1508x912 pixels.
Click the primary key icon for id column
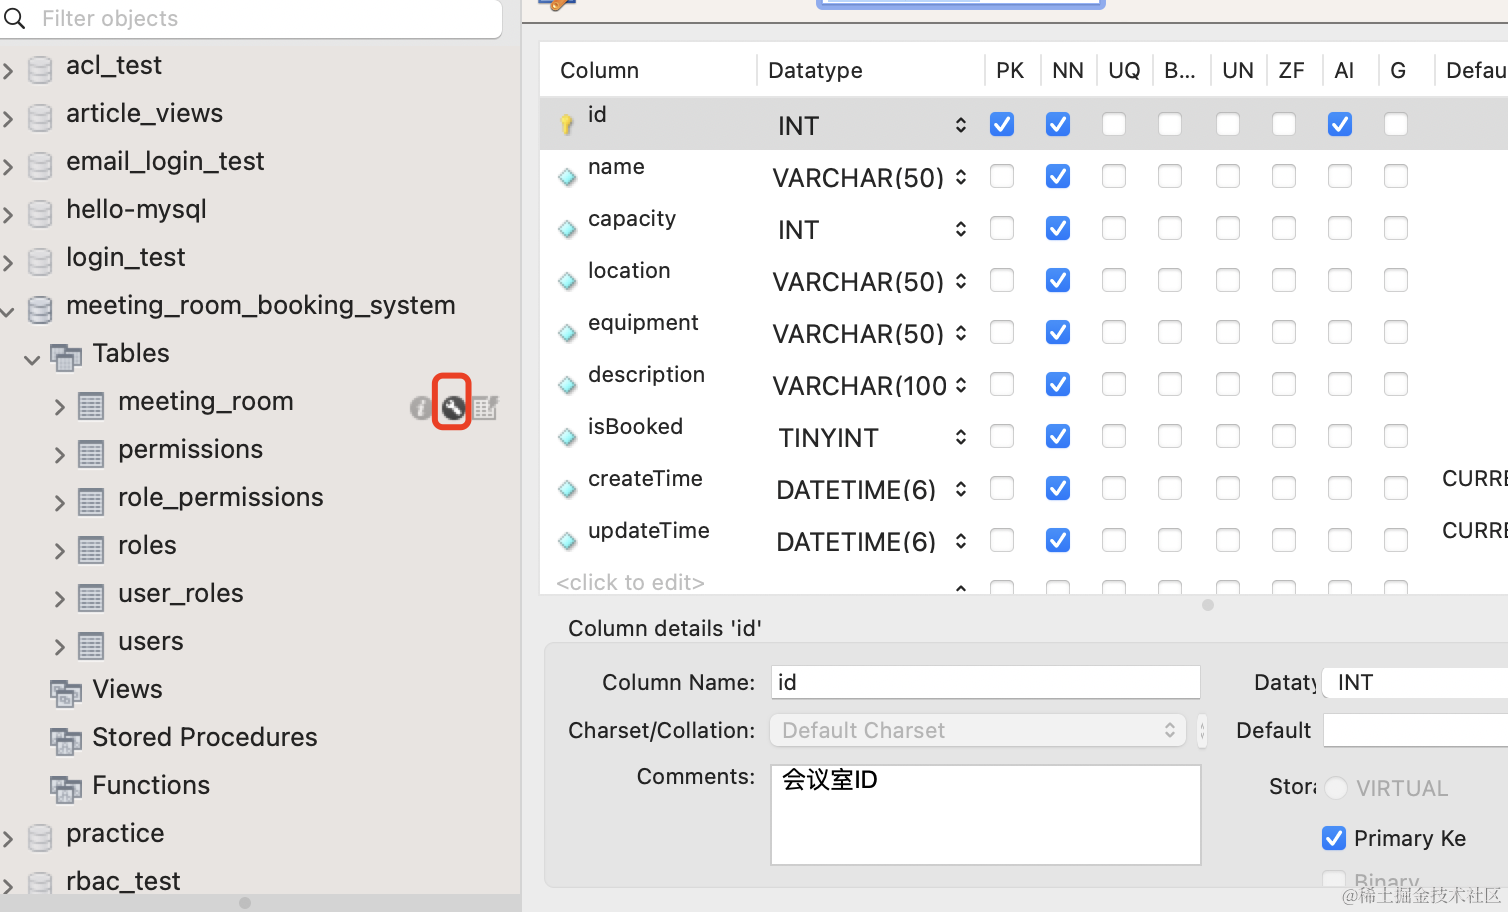pyautogui.click(x=567, y=124)
